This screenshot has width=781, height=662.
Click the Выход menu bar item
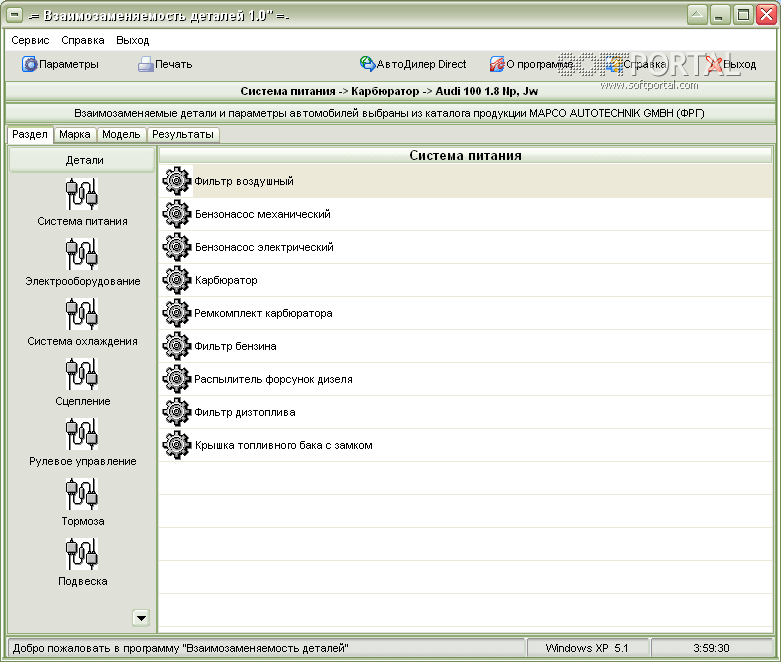pos(132,40)
